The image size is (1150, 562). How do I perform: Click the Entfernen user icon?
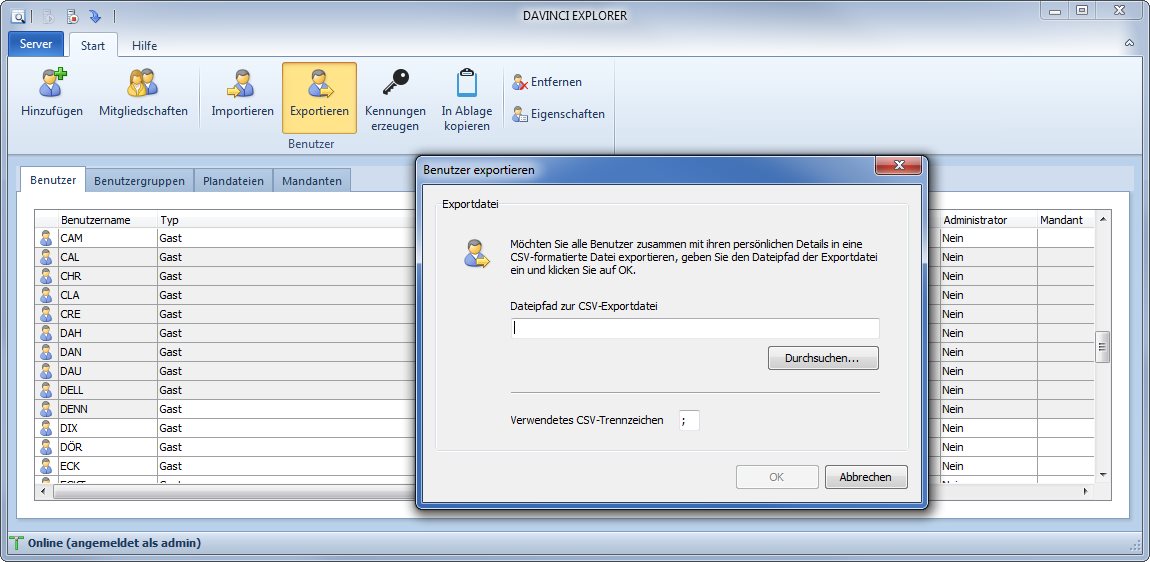(x=520, y=82)
